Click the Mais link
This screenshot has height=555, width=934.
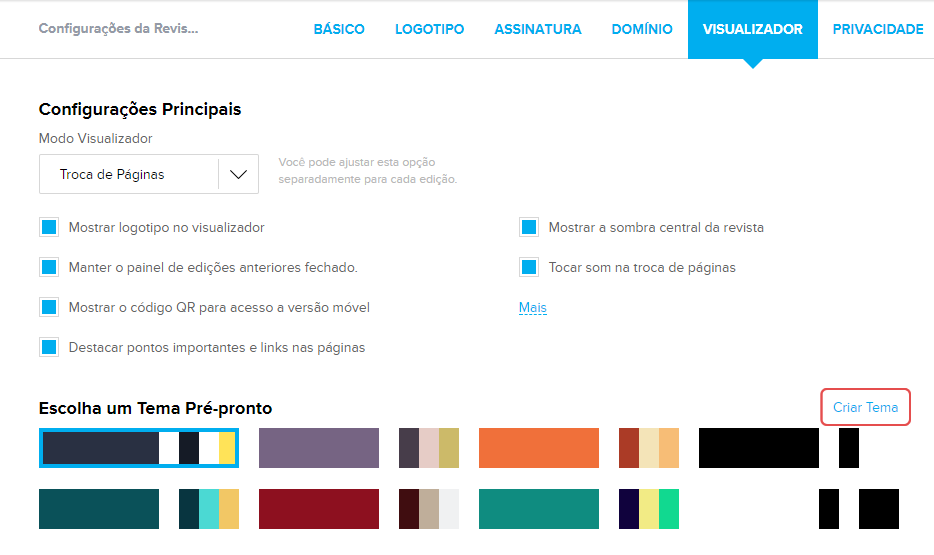pos(532,308)
